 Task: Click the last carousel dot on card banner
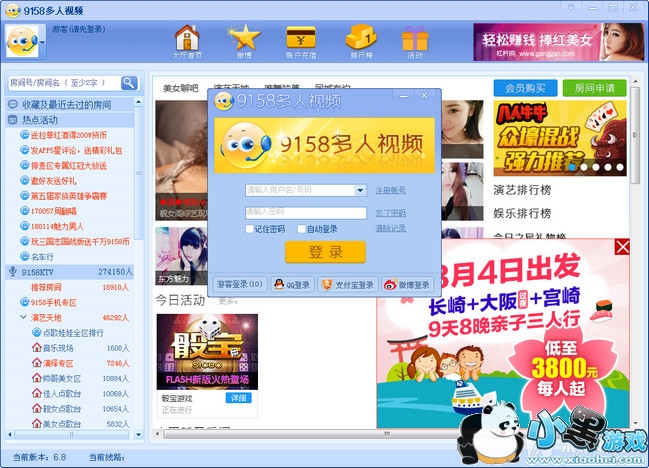coord(620,167)
